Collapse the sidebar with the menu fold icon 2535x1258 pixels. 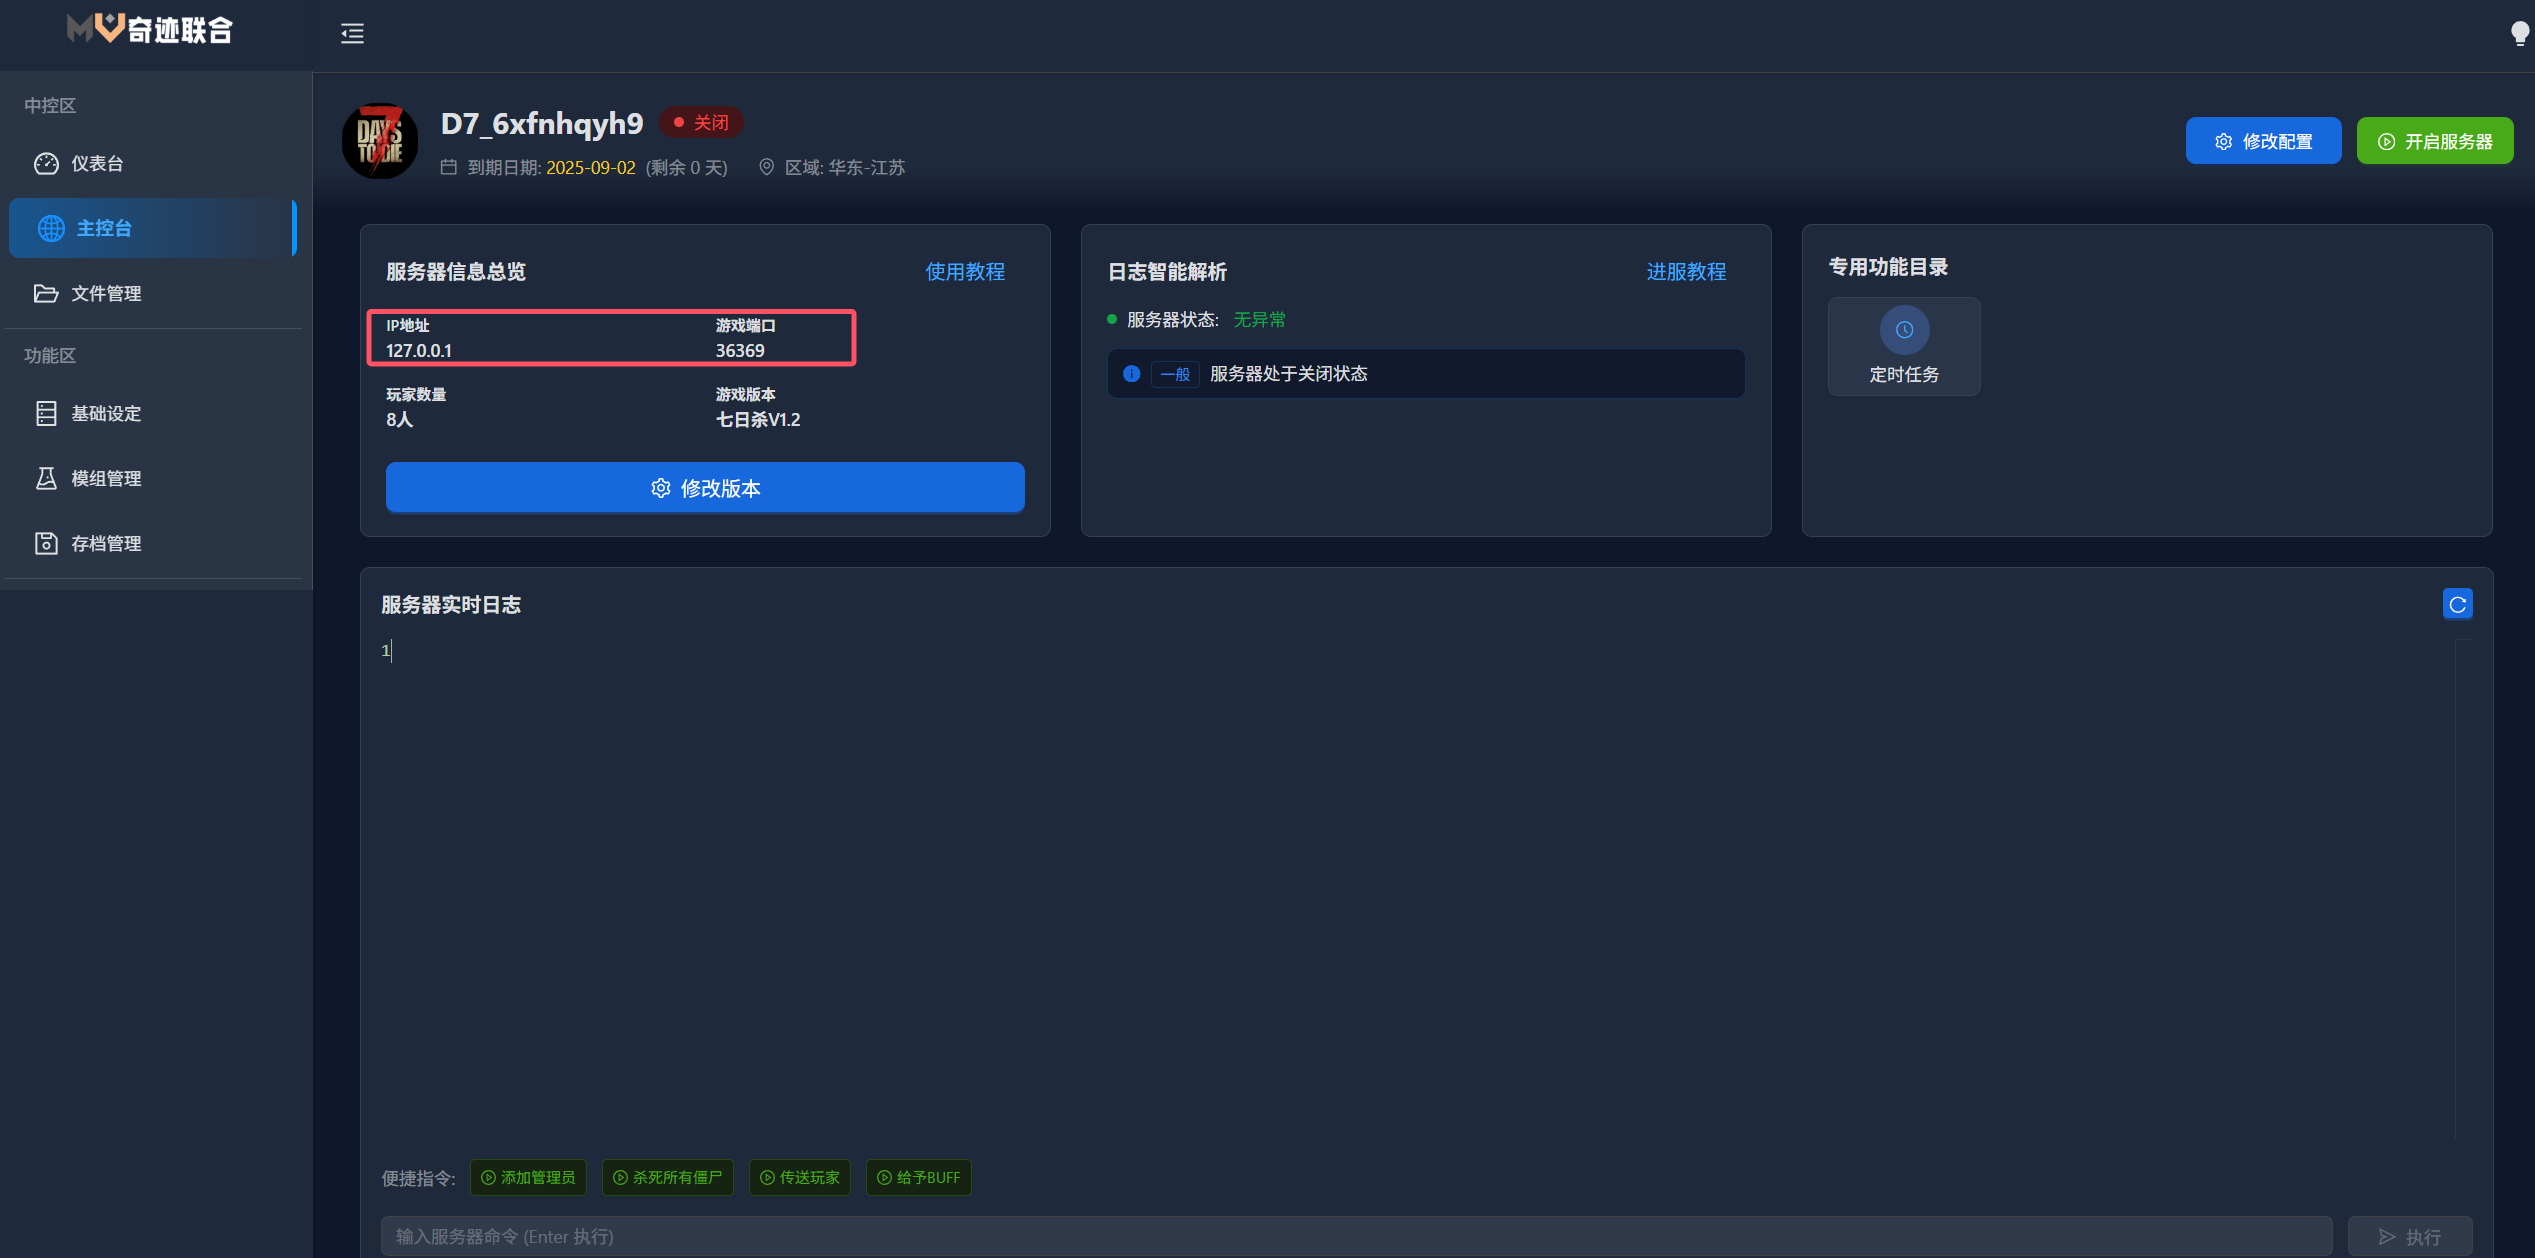pyautogui.click(x=352, y=34)
